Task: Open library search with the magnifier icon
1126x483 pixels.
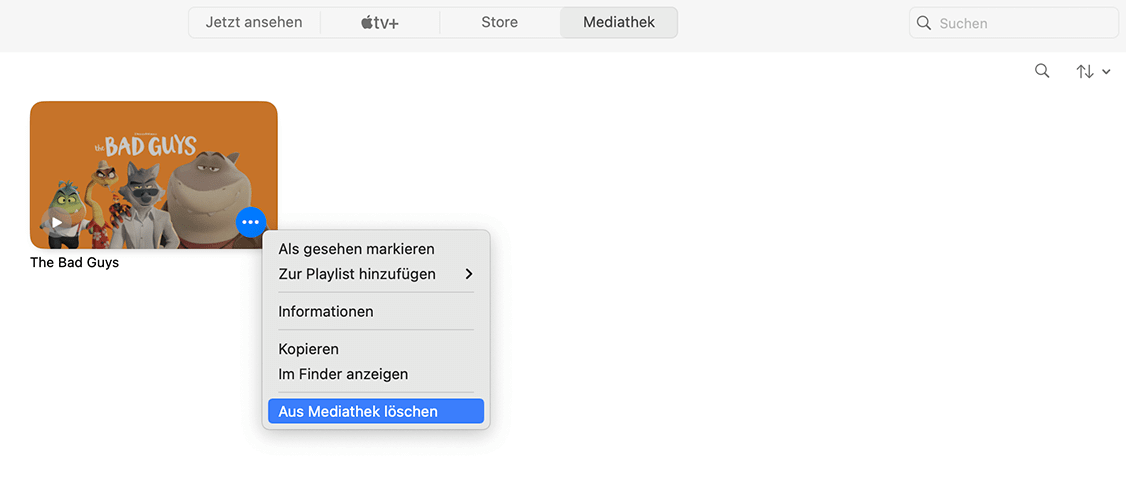Action: click(x=1042, y=71)
